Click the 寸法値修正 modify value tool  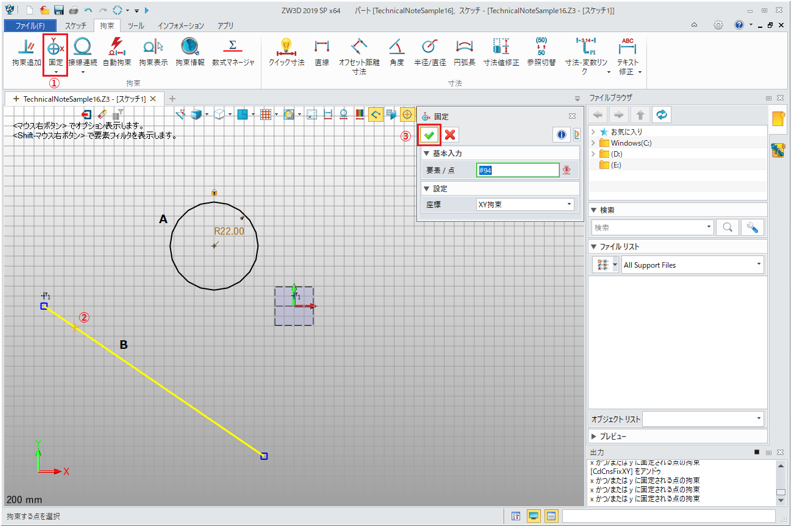tap(501, 52)
